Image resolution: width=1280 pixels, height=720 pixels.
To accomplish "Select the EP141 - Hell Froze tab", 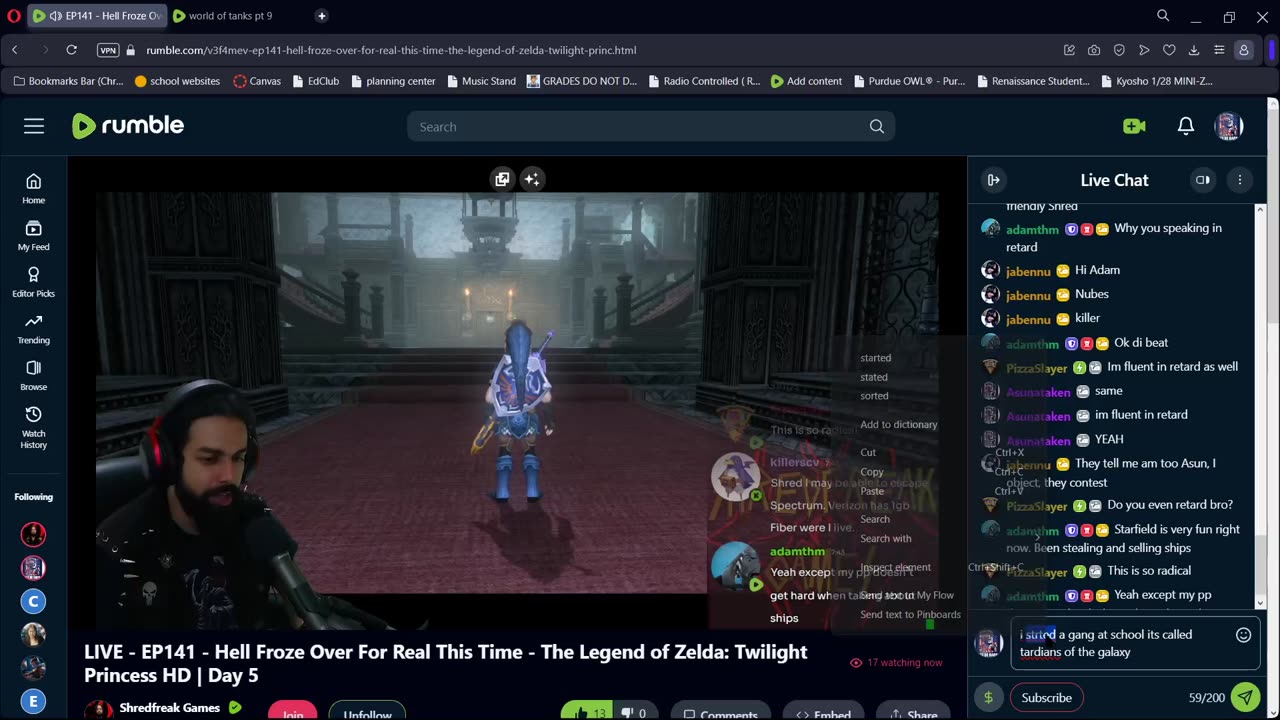I will click(x=97, y=16).
